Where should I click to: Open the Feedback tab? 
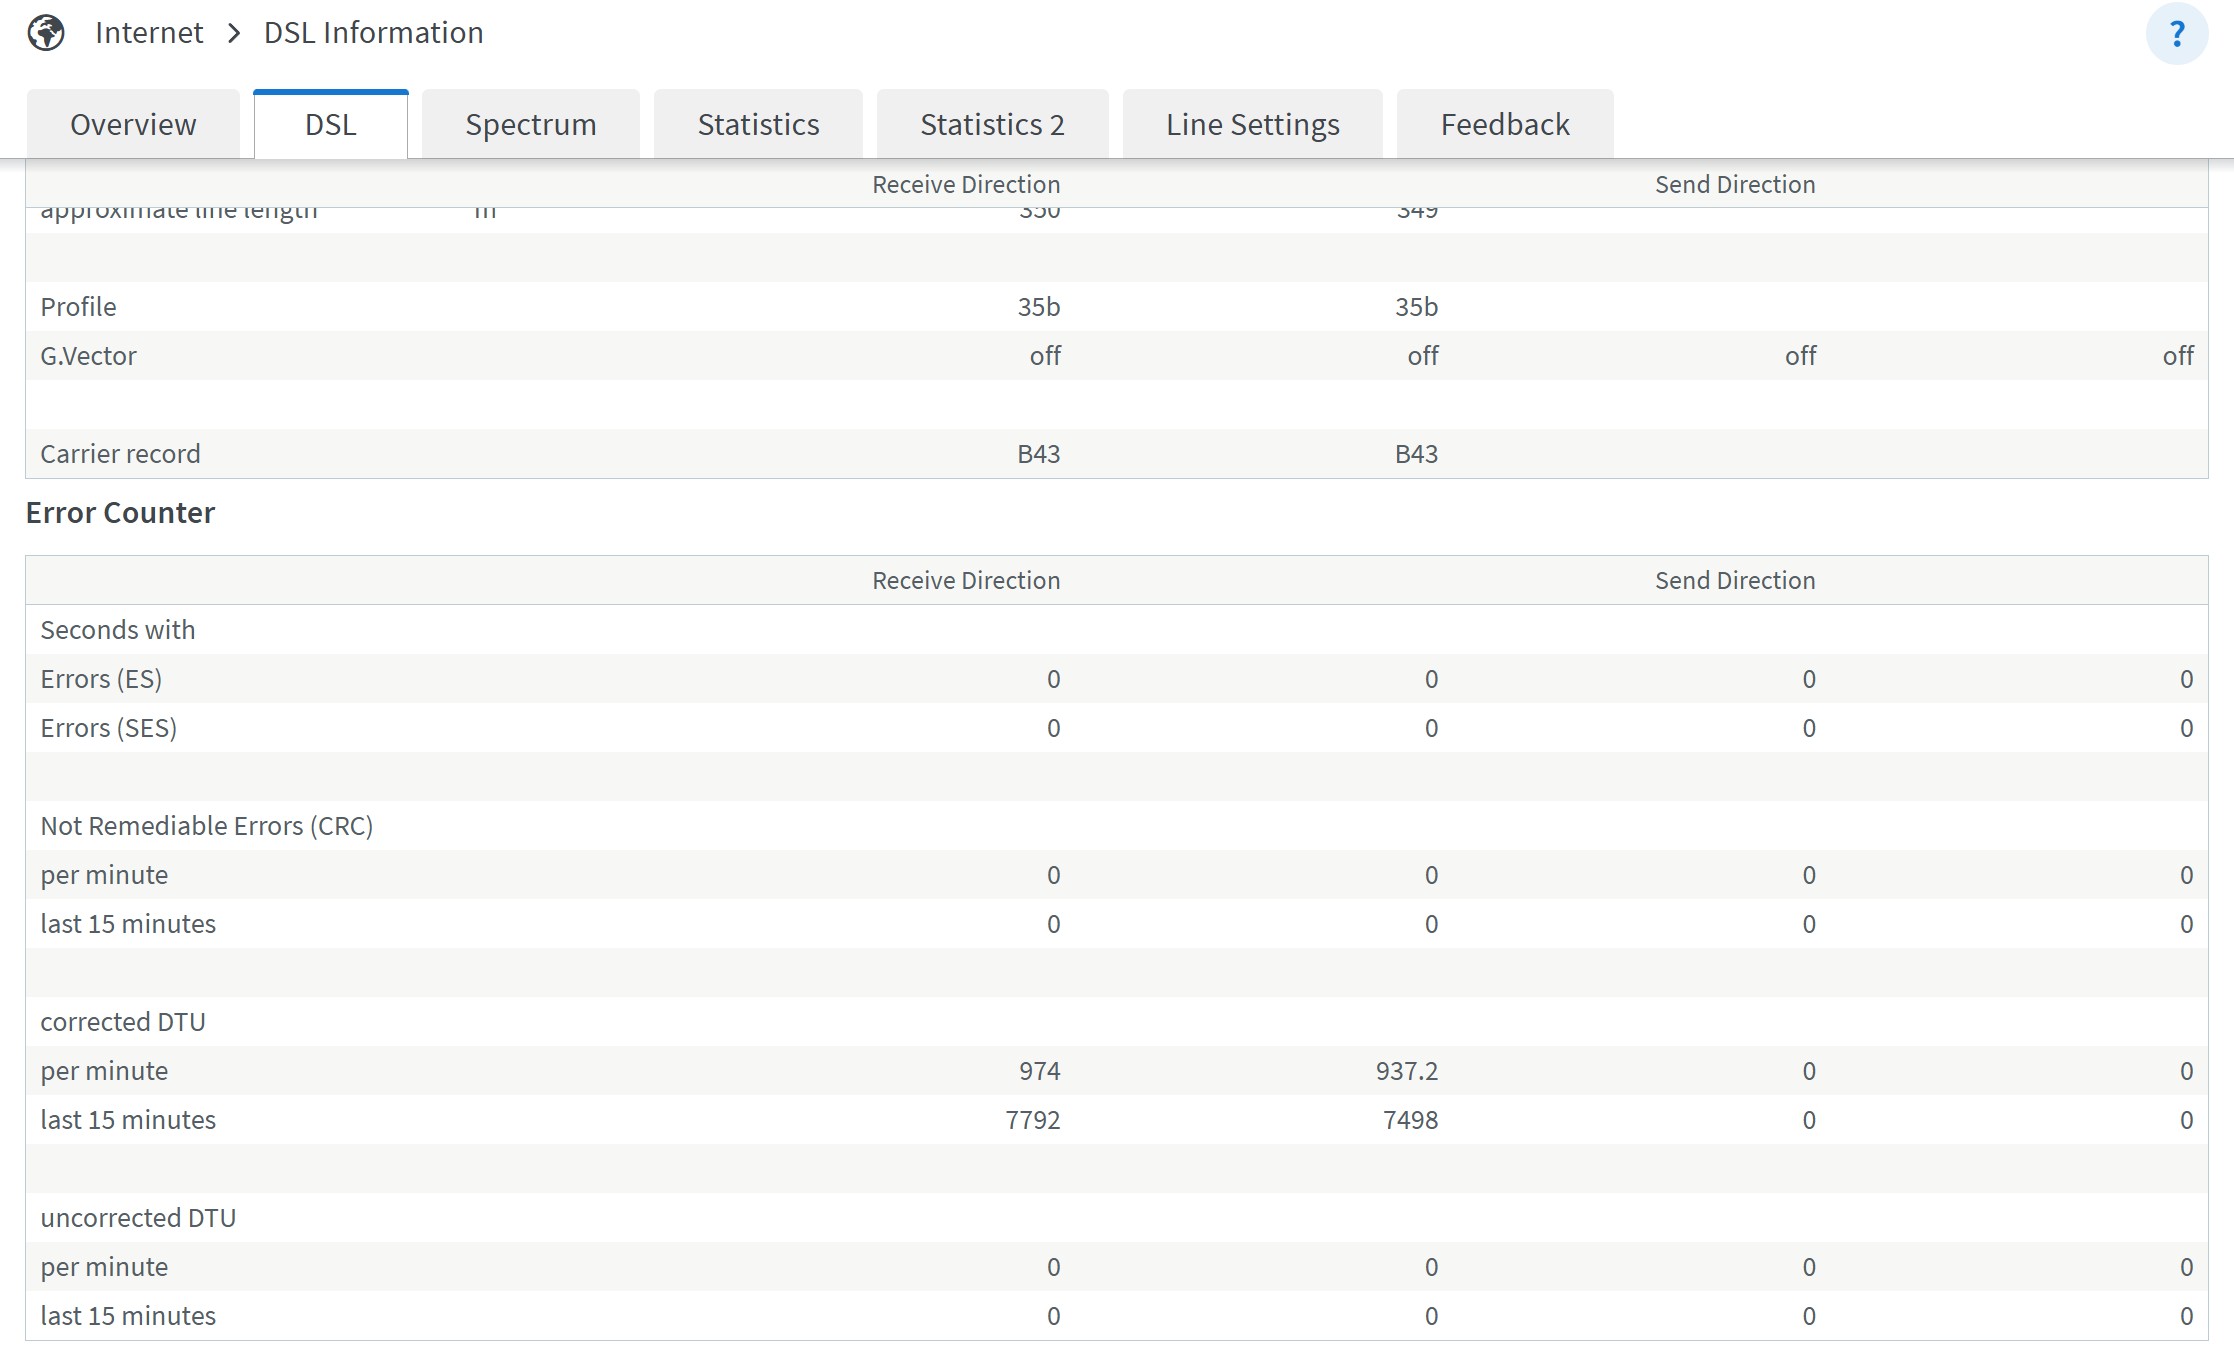click(x=1504, y=124)
